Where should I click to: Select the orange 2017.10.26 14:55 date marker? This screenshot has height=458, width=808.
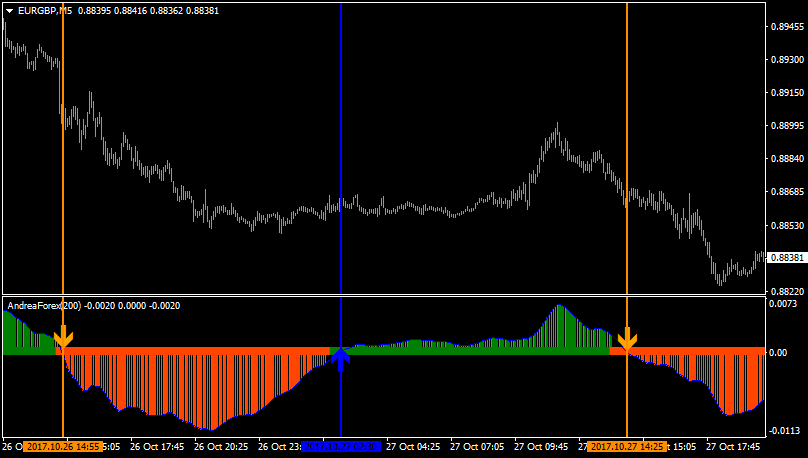(x=61, y=447)
